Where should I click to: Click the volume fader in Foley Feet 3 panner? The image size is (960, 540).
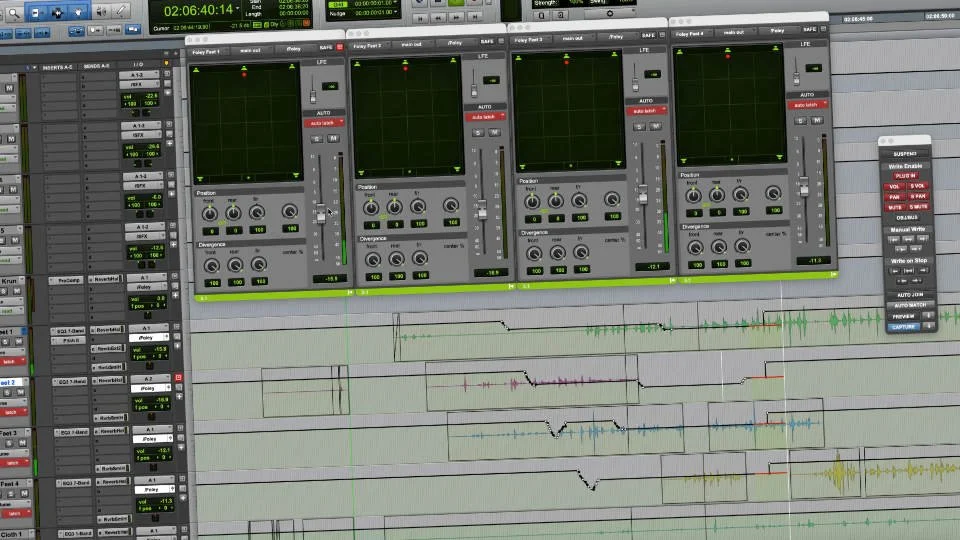coord(643,194)
